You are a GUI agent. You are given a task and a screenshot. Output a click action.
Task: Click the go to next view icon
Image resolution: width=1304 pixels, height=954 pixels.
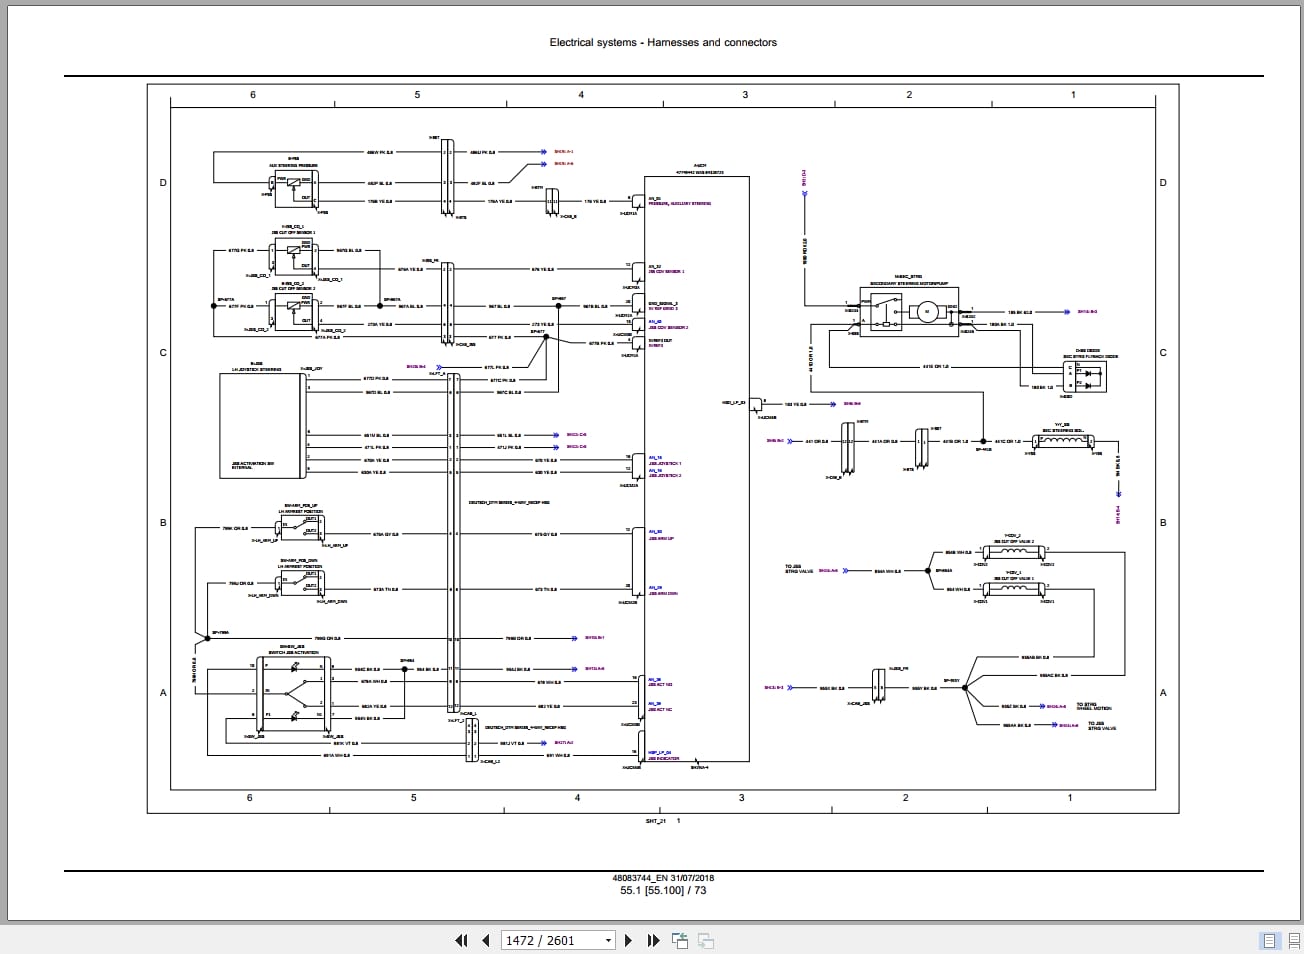tap(705, 940)
